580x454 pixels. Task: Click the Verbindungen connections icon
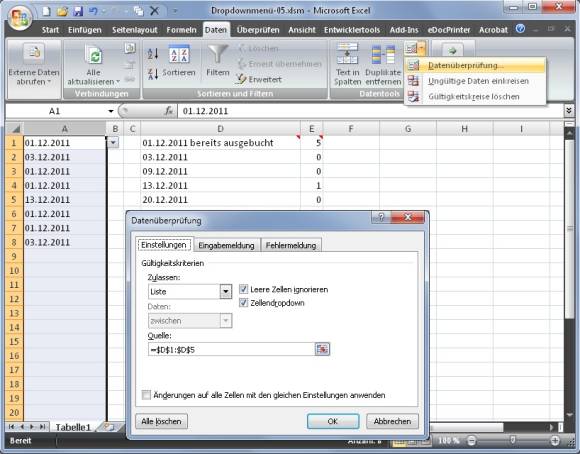pyautogui.click(x=130, y=48)
